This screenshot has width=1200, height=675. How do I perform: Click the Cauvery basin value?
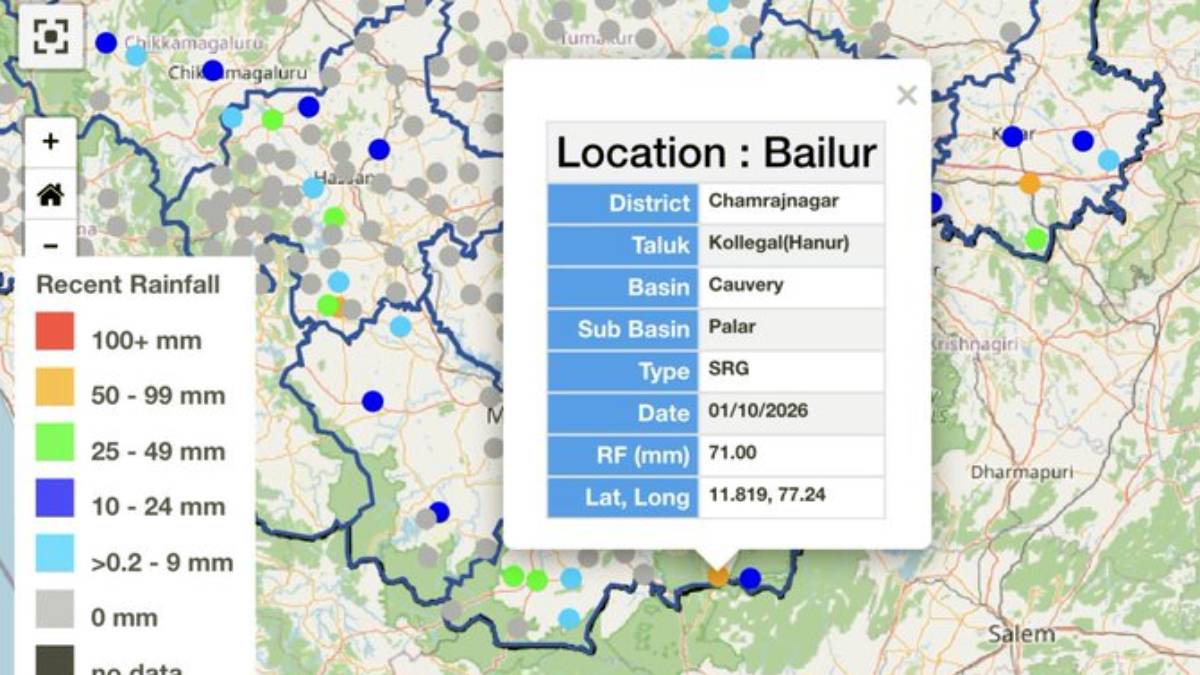(746, 285)
